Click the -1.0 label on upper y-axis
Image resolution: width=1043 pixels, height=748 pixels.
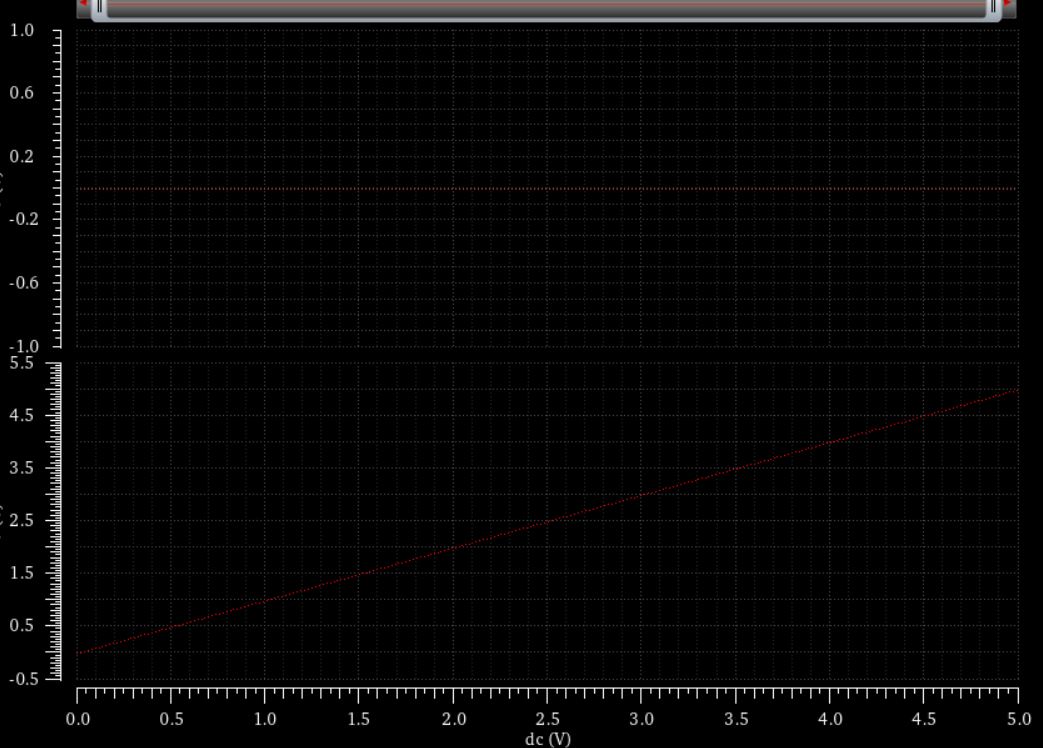pos(20,346)
